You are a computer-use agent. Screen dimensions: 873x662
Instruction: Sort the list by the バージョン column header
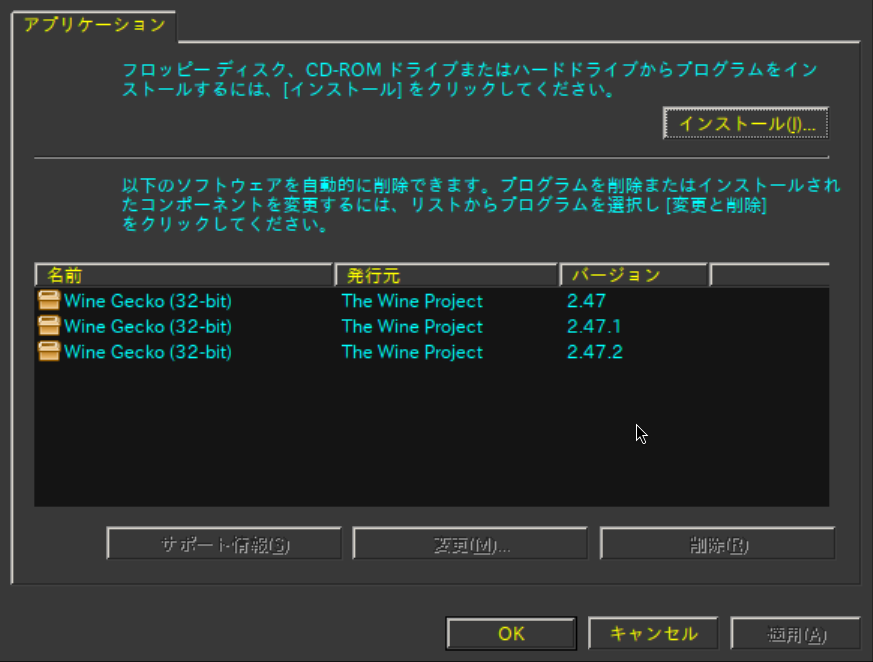pyautogui.click(x=634, y=275)
